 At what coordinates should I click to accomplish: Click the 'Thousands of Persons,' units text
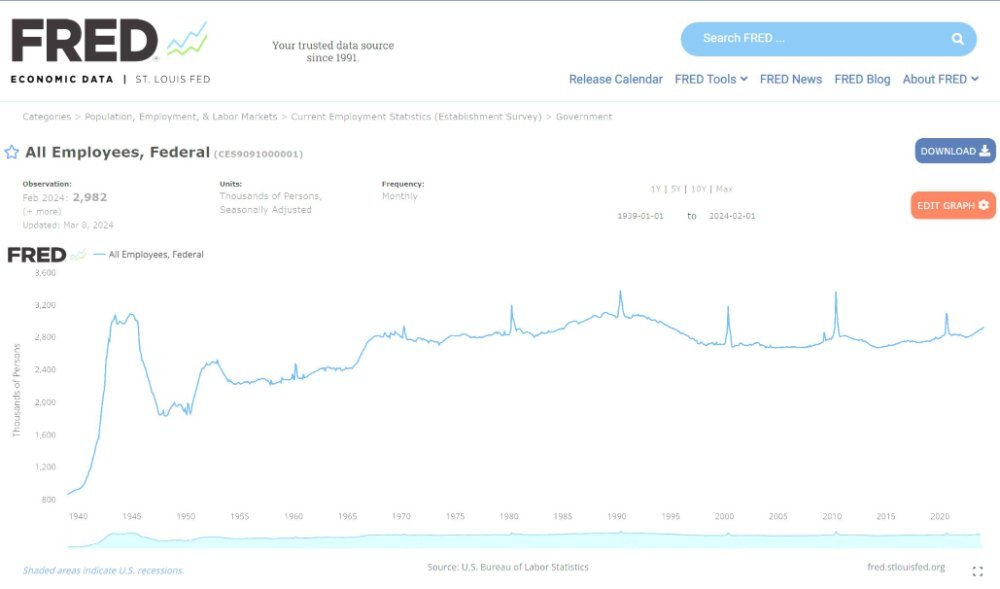[x=270, y=196]
